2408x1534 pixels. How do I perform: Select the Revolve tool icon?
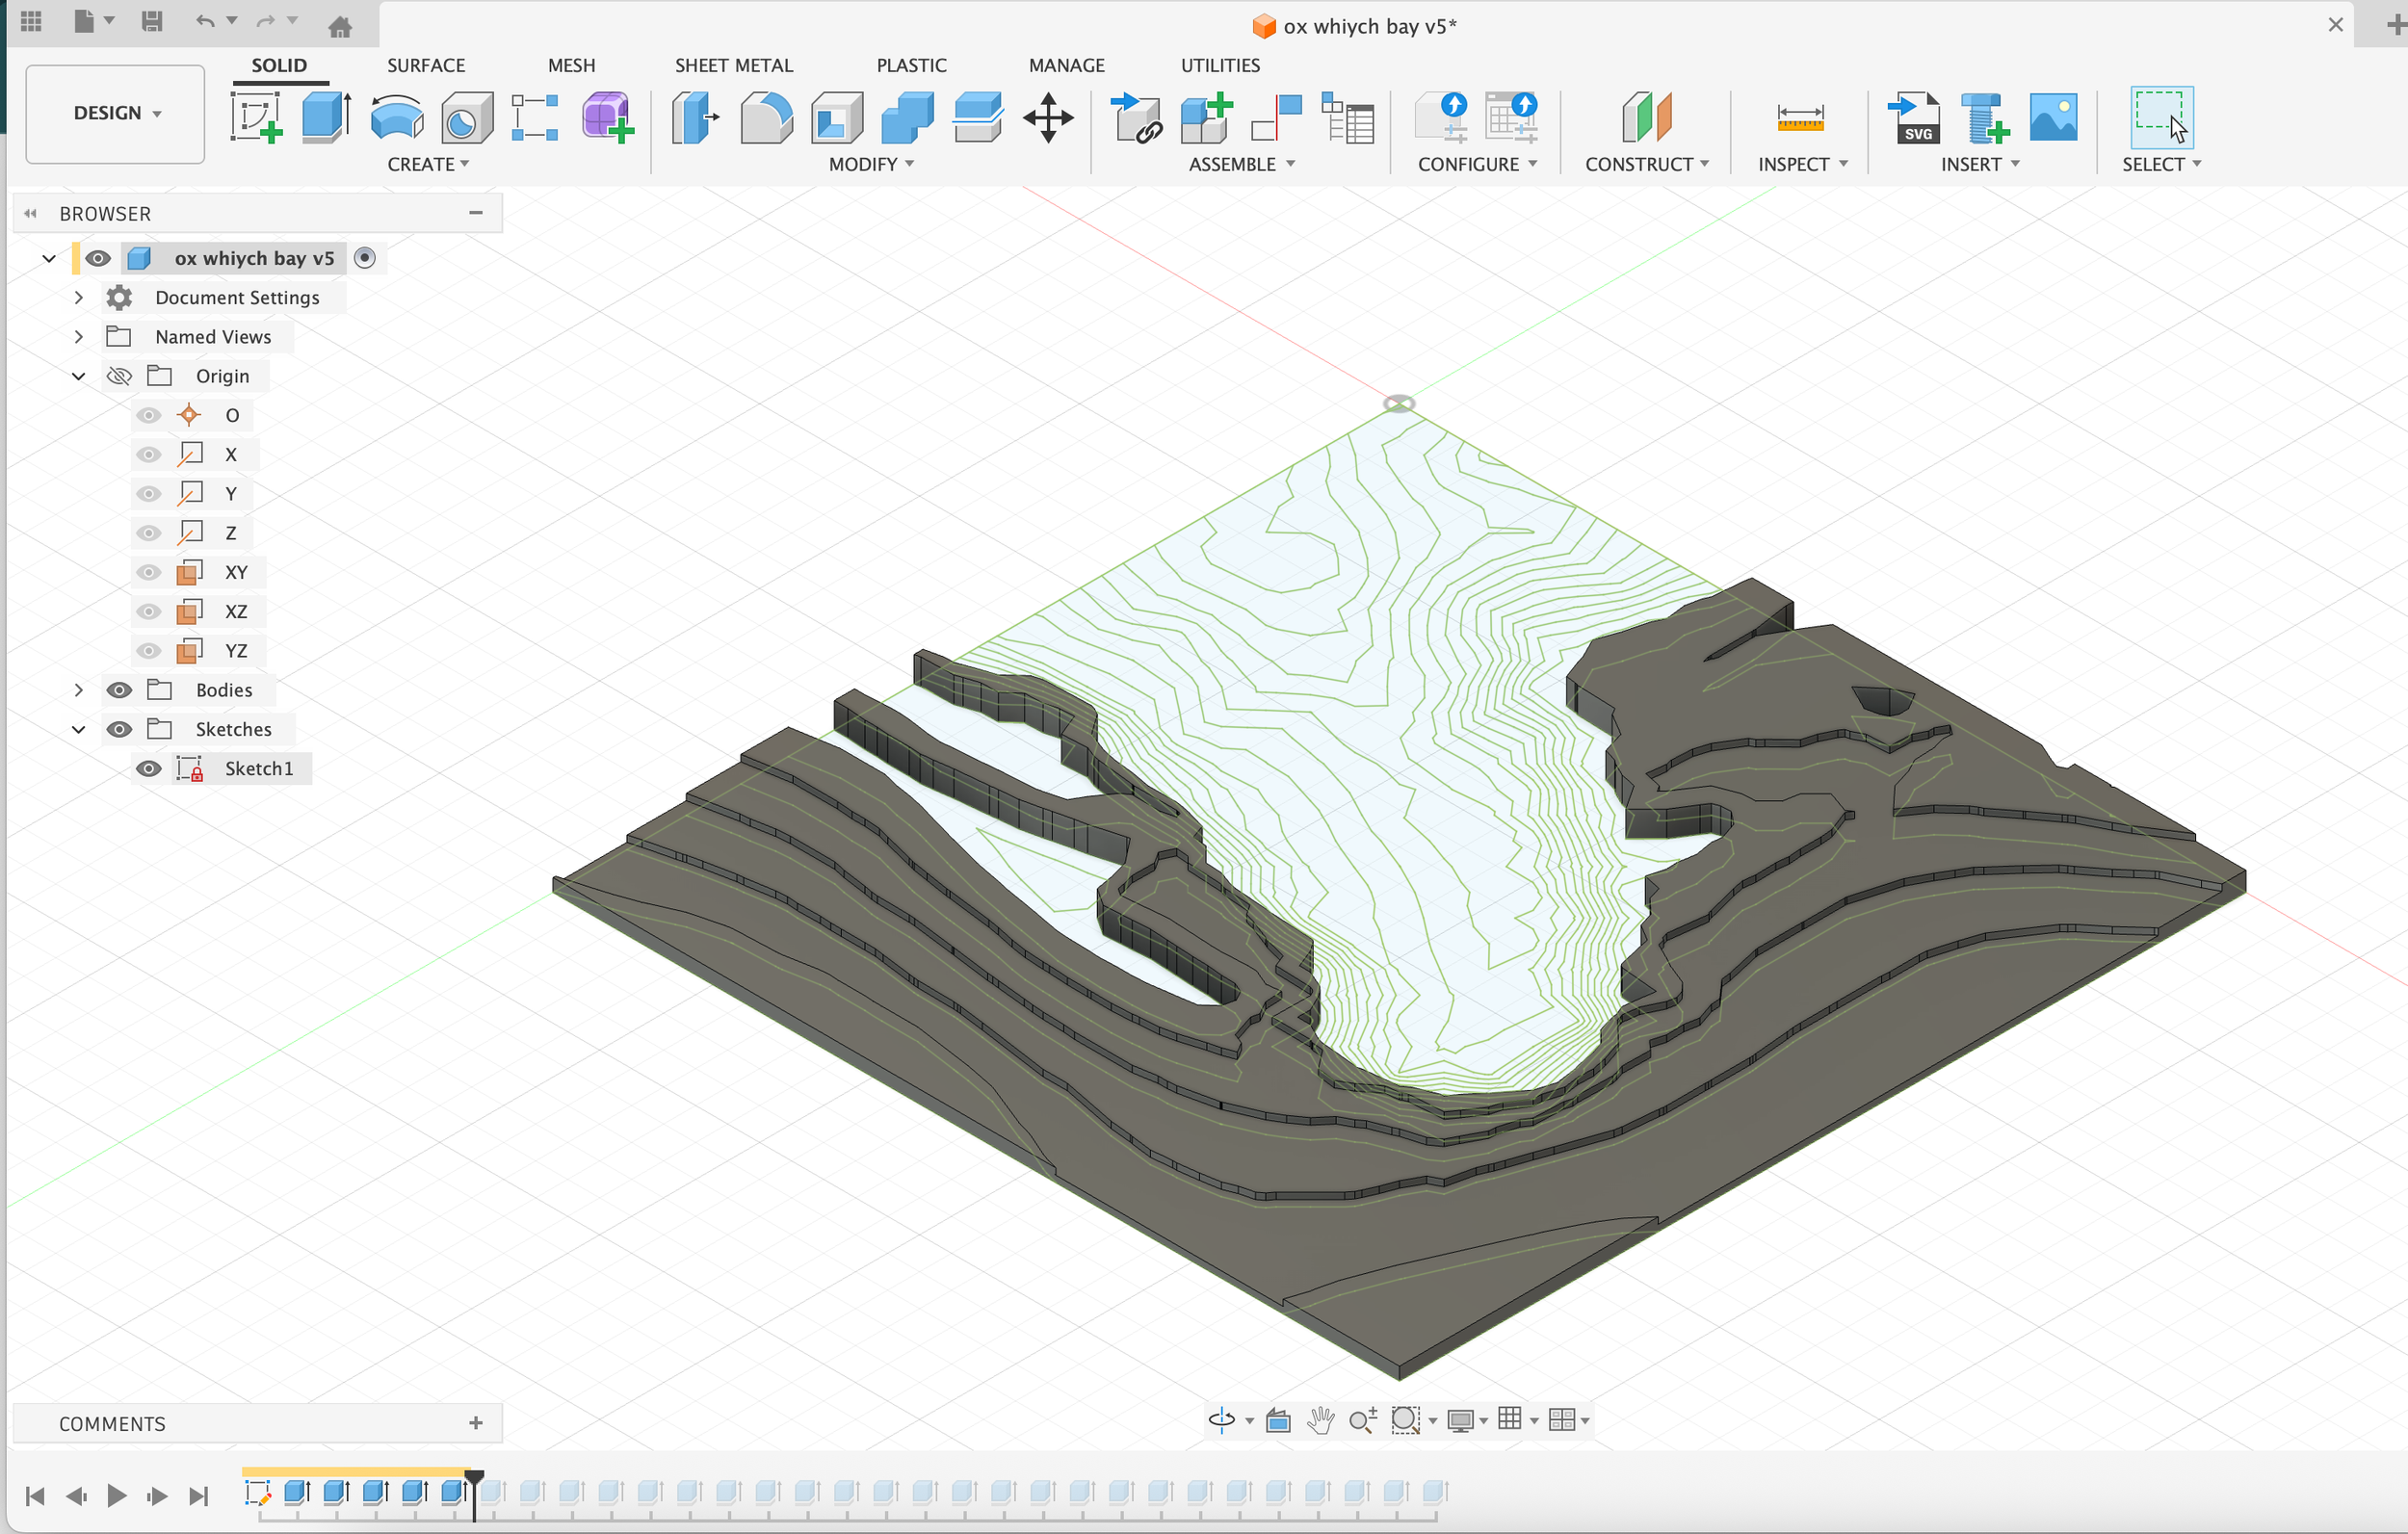(x=396, y=117)
